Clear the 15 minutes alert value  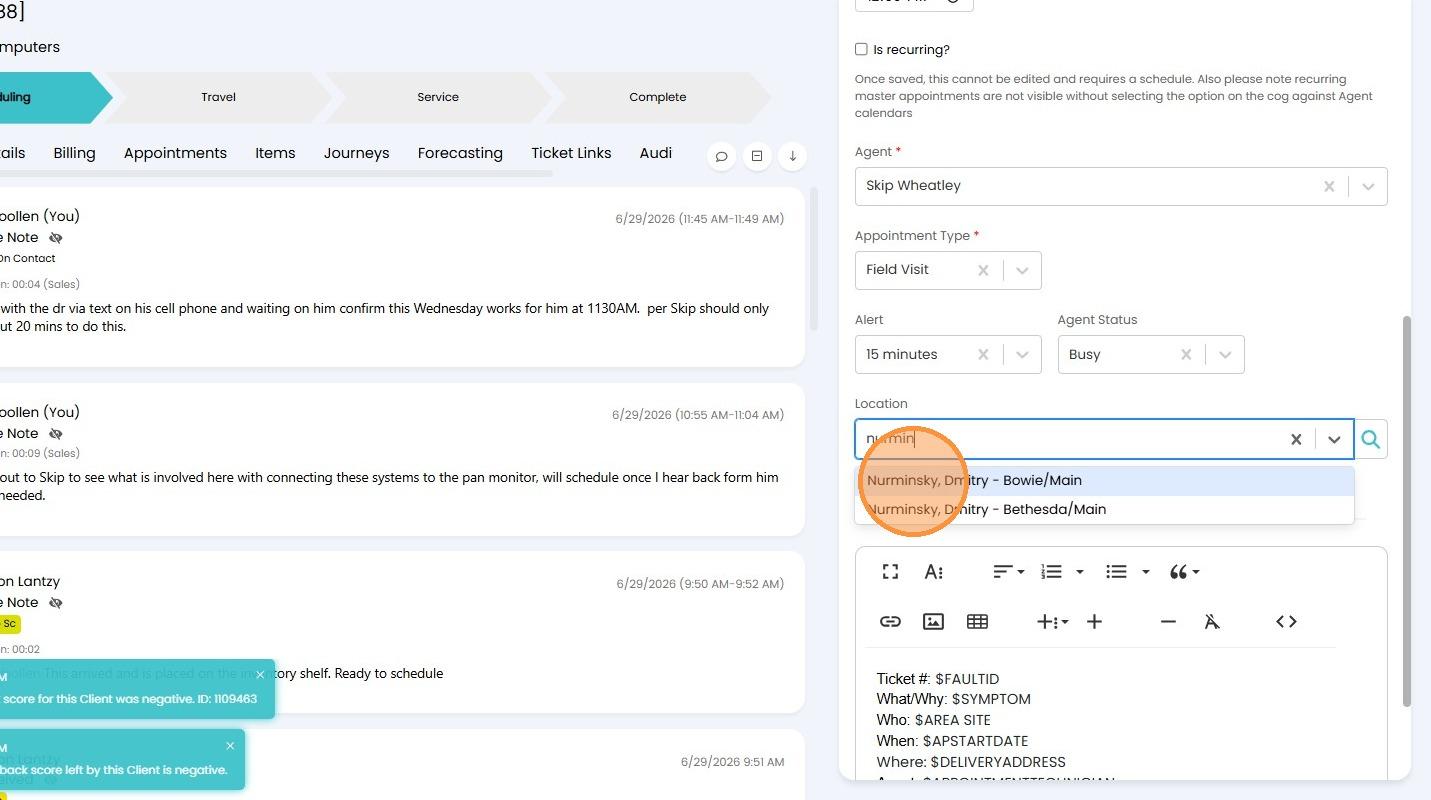(983, 354)
